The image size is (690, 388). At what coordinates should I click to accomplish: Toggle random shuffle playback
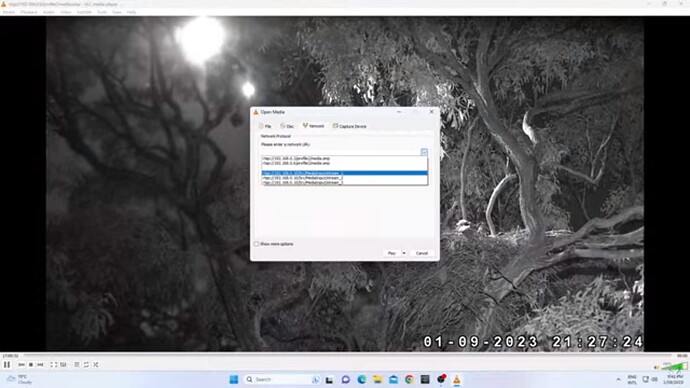[96, 365]
